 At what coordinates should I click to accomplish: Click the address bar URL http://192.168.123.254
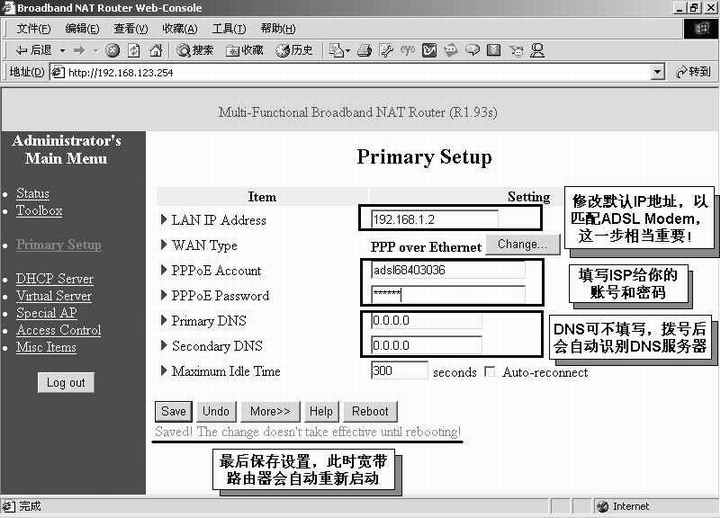(121, 73)
